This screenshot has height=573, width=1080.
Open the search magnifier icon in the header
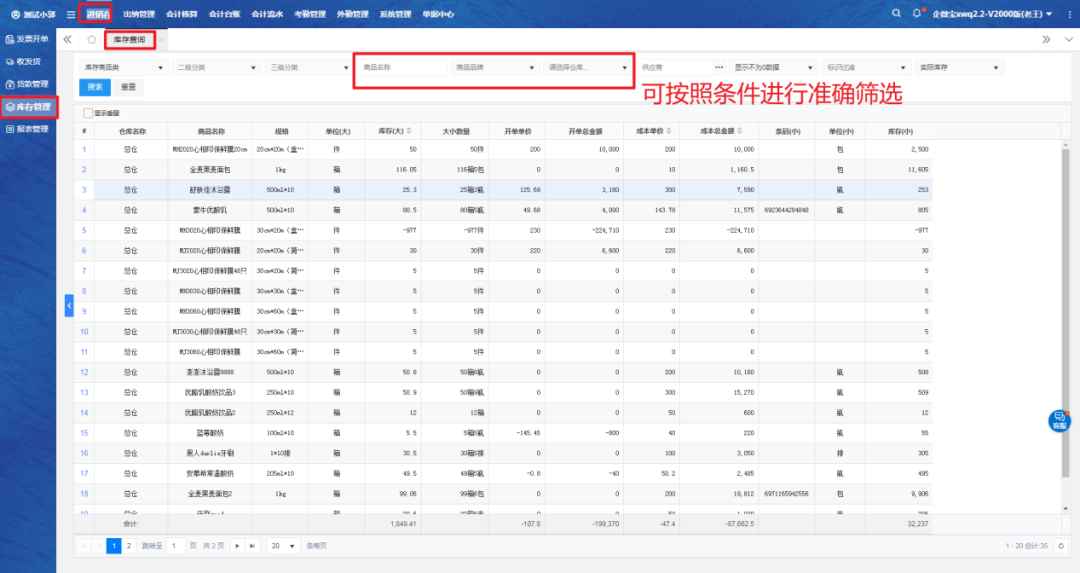pos(896,13)
